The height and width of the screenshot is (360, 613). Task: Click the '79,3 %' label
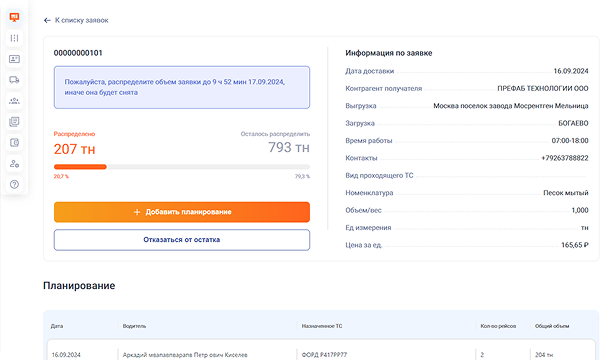[303, 177]
